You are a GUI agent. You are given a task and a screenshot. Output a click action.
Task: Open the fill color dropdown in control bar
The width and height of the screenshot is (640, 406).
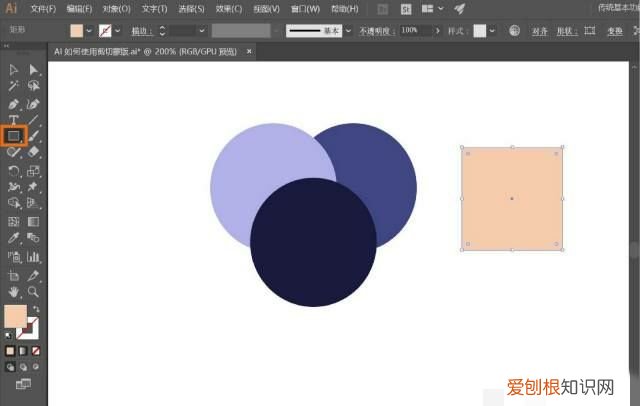point(91,31)
